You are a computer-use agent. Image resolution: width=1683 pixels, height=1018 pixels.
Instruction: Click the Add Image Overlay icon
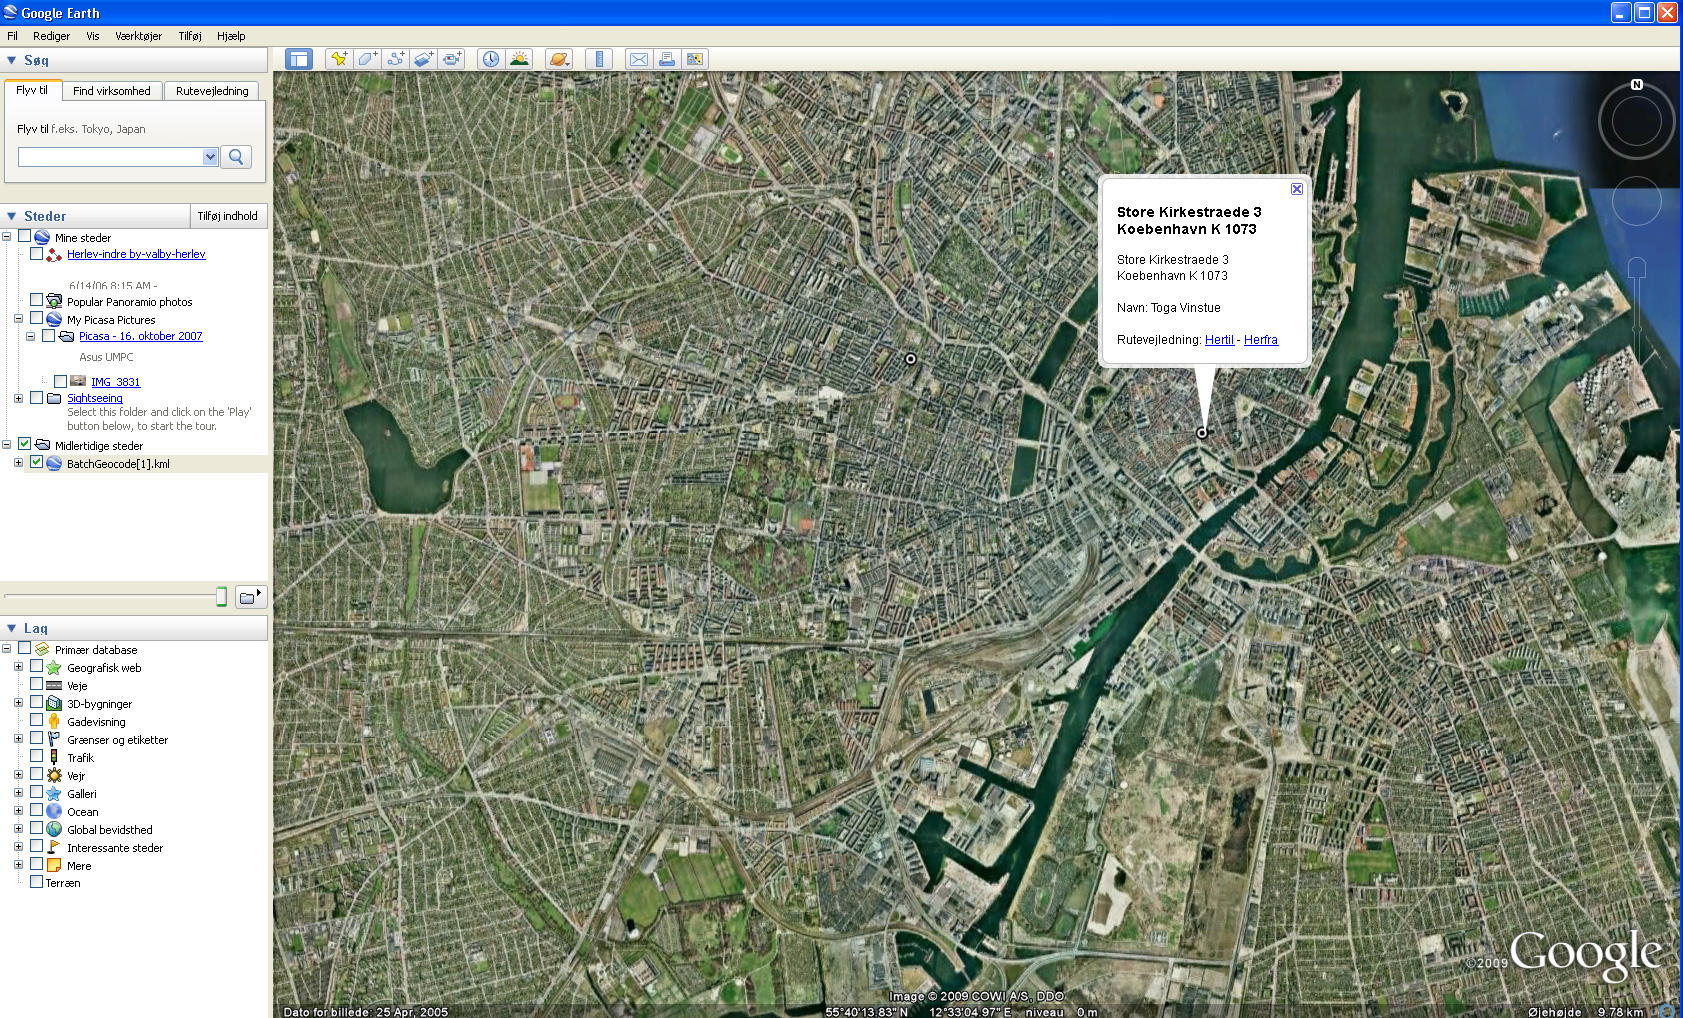point(424,59)
